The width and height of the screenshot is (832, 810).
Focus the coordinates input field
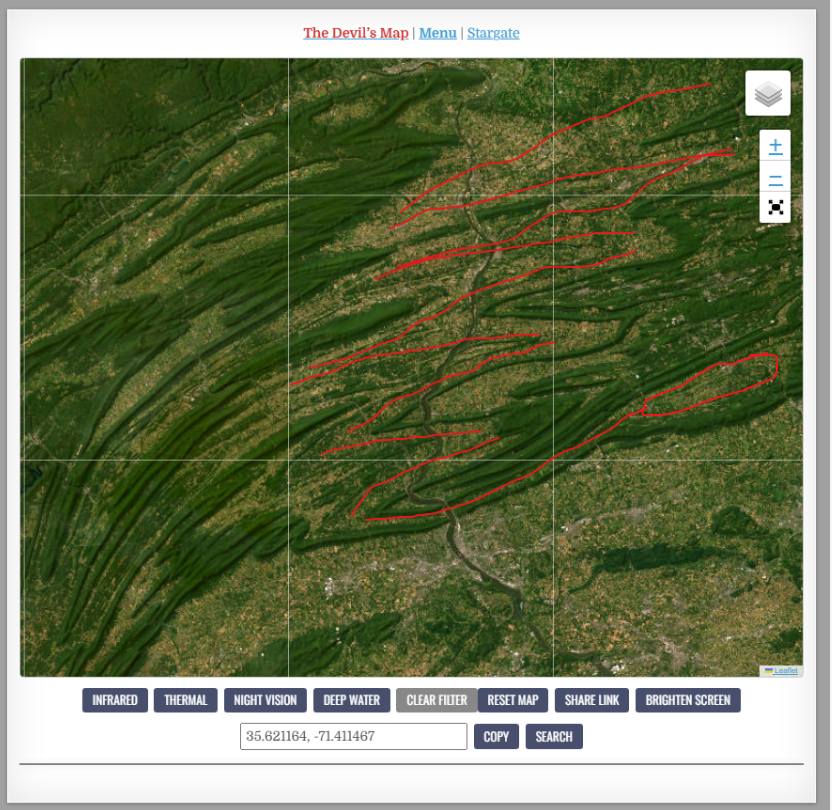[353, 737]
